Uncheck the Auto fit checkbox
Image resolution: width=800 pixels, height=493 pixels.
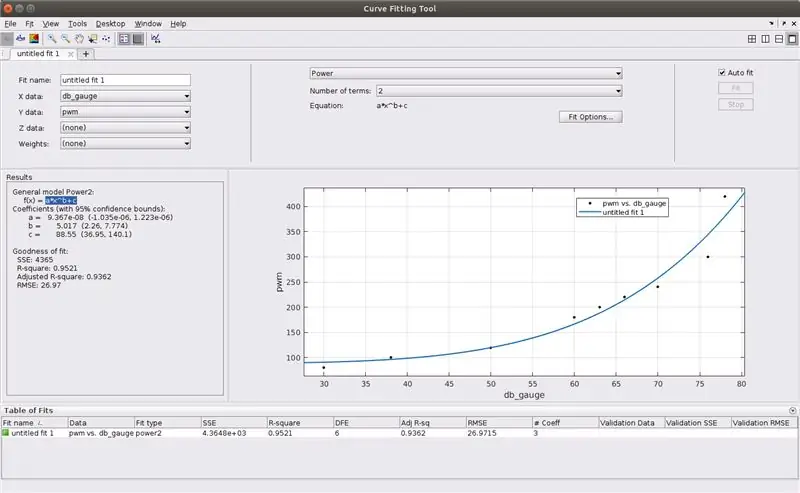point(722,72)
